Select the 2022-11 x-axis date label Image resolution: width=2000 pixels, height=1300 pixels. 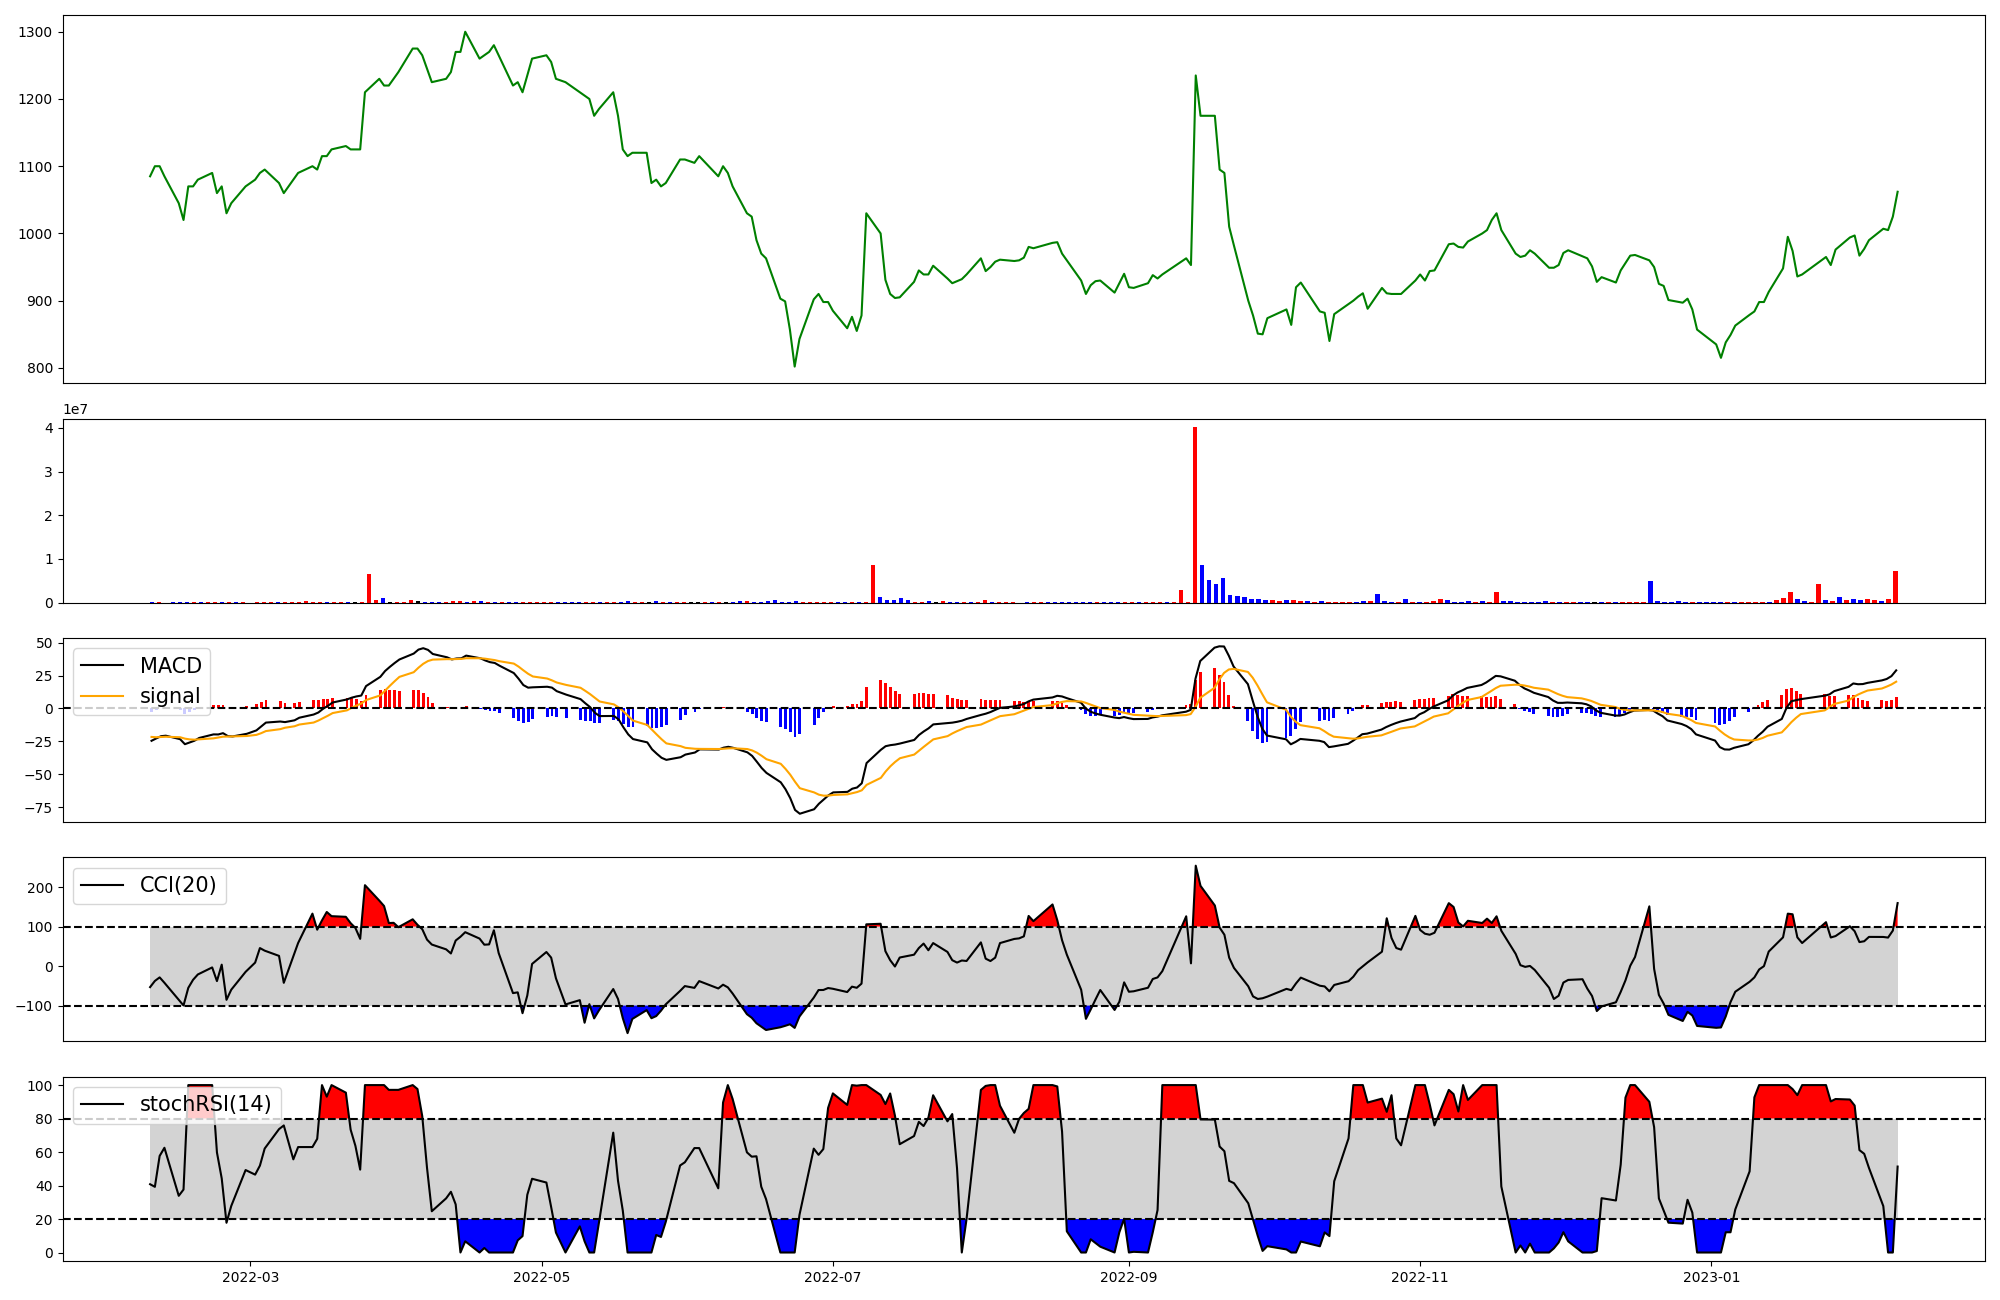click(x=1420, y=1277)
